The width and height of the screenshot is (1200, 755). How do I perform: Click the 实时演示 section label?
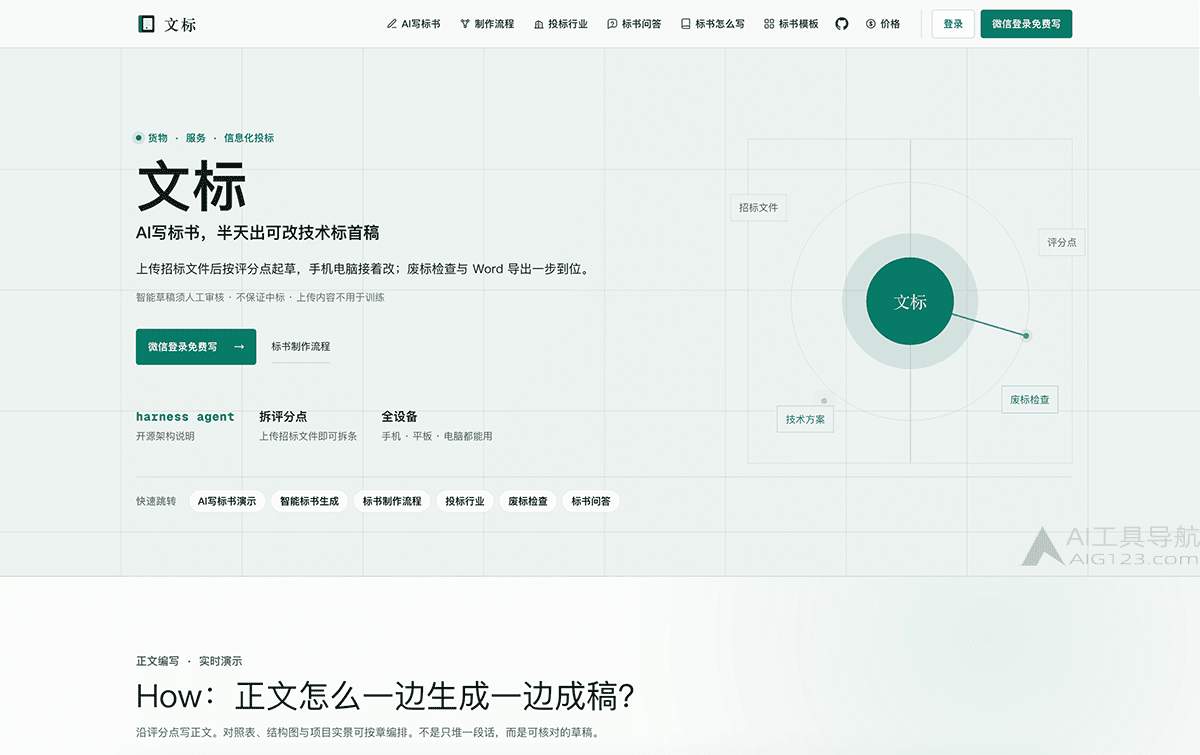(x=220, y=661)
